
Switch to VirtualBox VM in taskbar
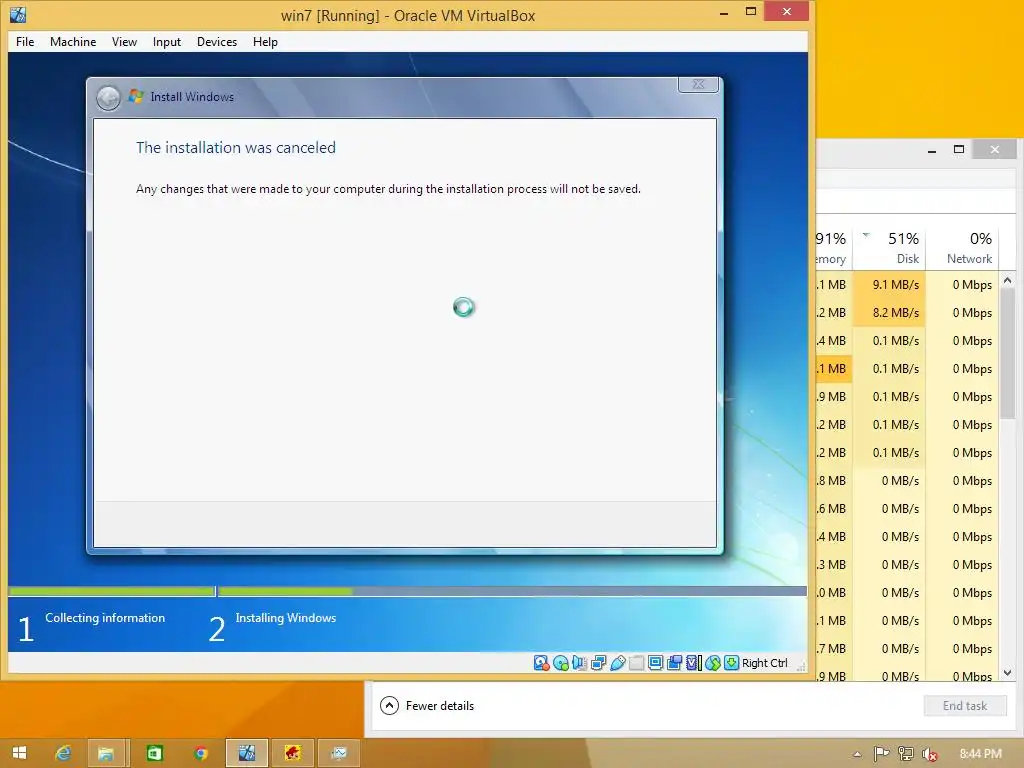click(x=247, y=753)
